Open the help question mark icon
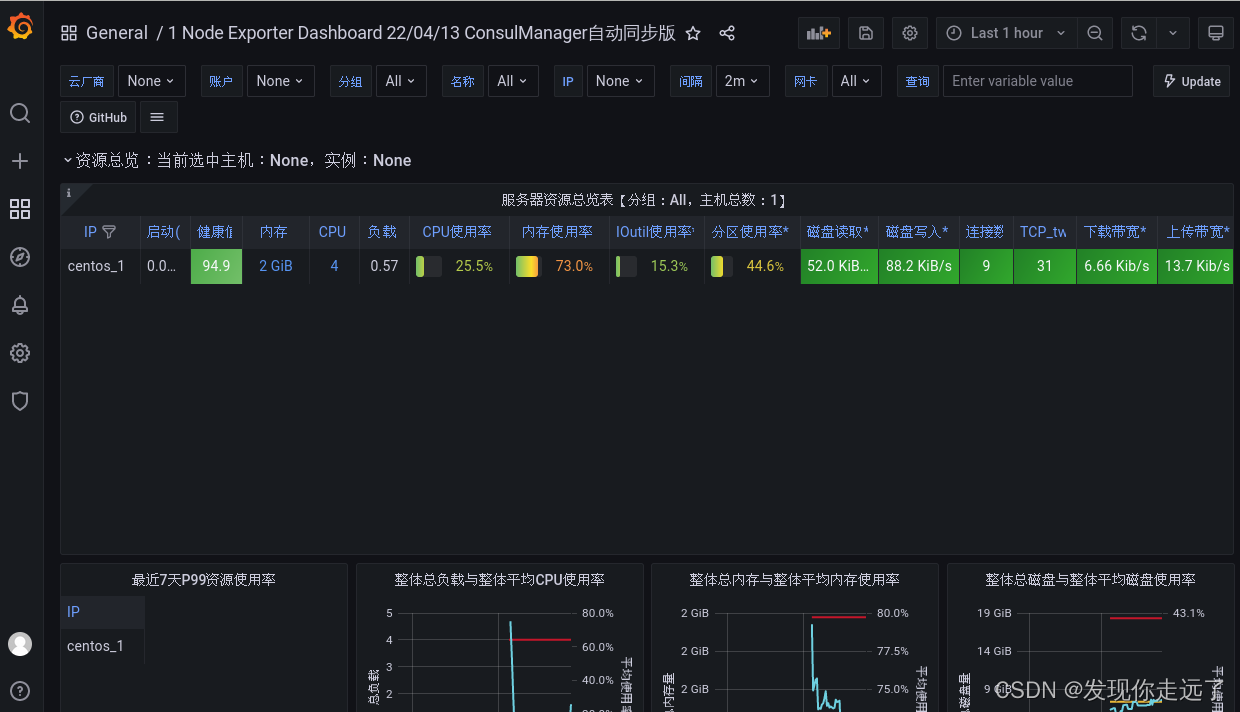This screenshot has height=712, width=1240. coord(20,691)
